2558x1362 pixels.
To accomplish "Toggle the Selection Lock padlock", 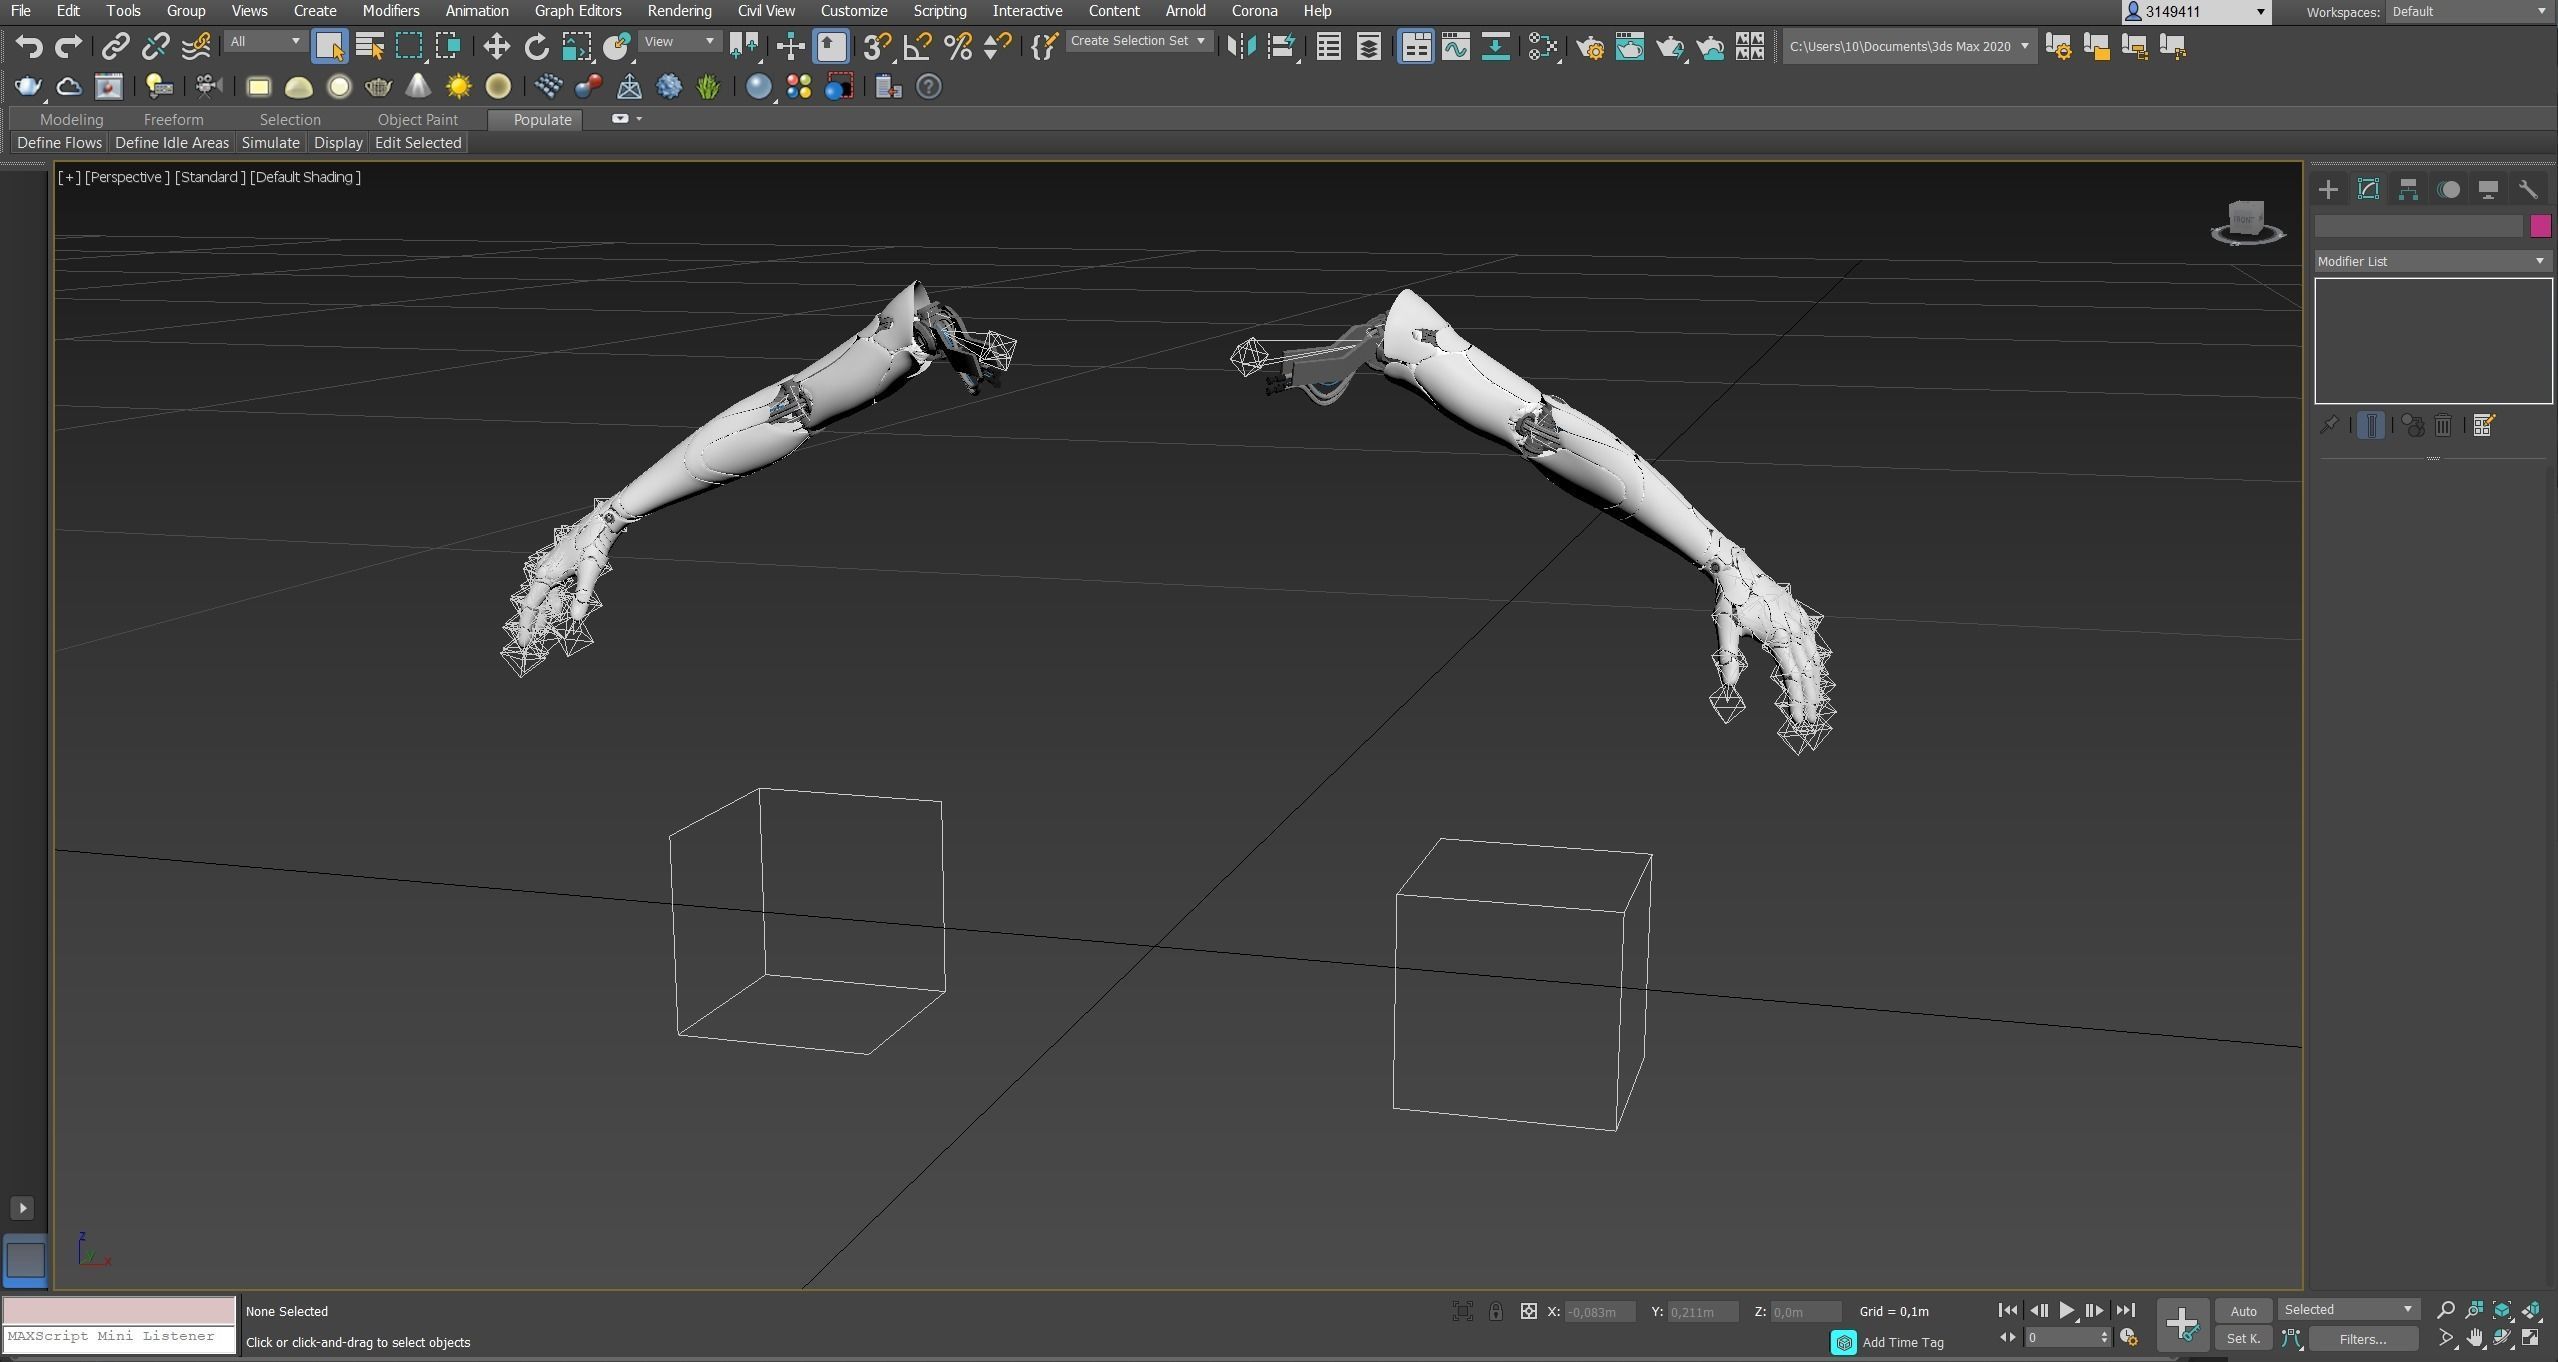I will click(1495, 1311).
